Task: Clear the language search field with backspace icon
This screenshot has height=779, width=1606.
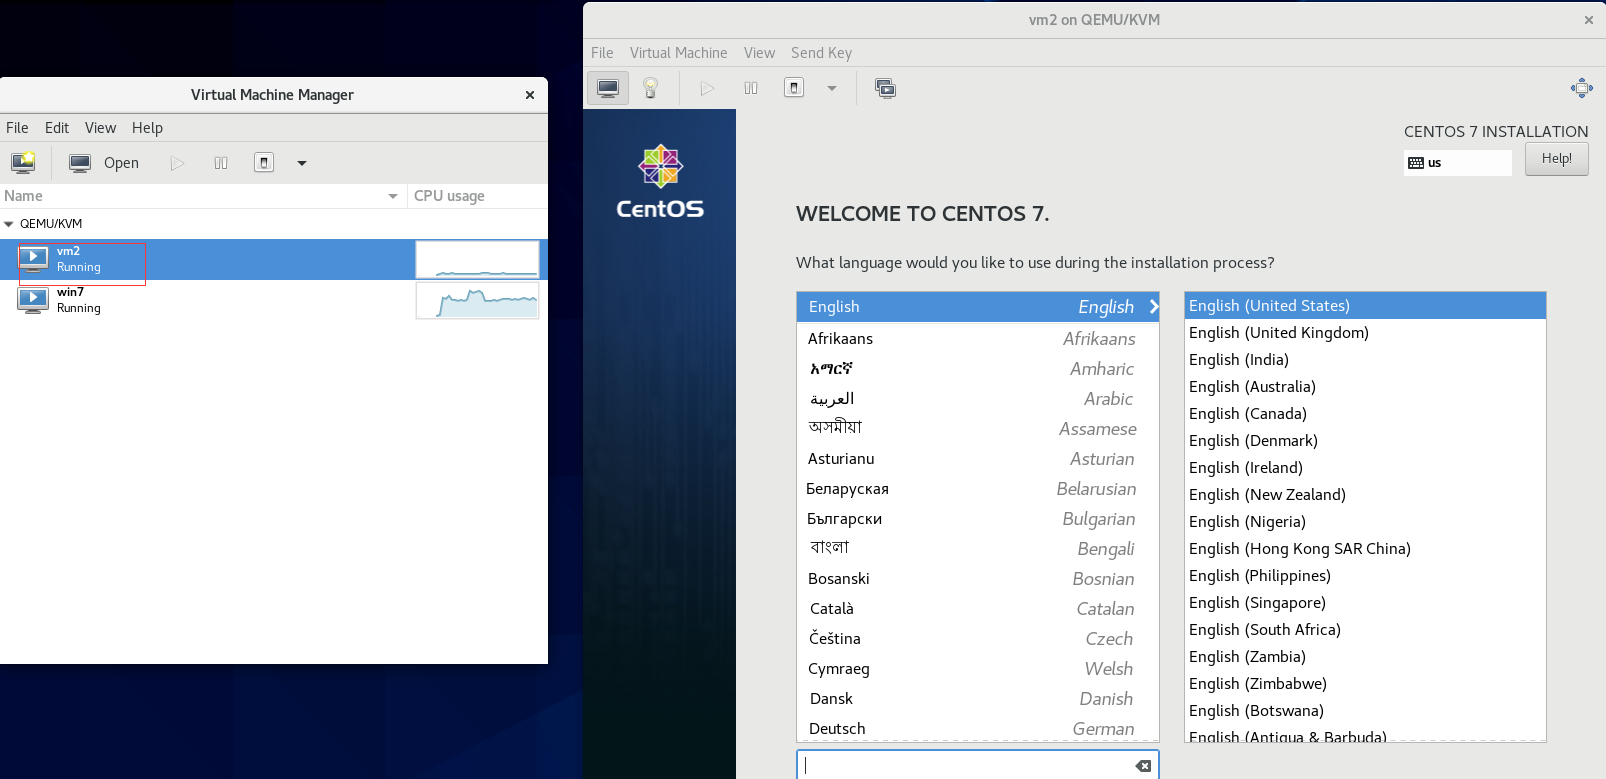Action: coord(1143,766)
